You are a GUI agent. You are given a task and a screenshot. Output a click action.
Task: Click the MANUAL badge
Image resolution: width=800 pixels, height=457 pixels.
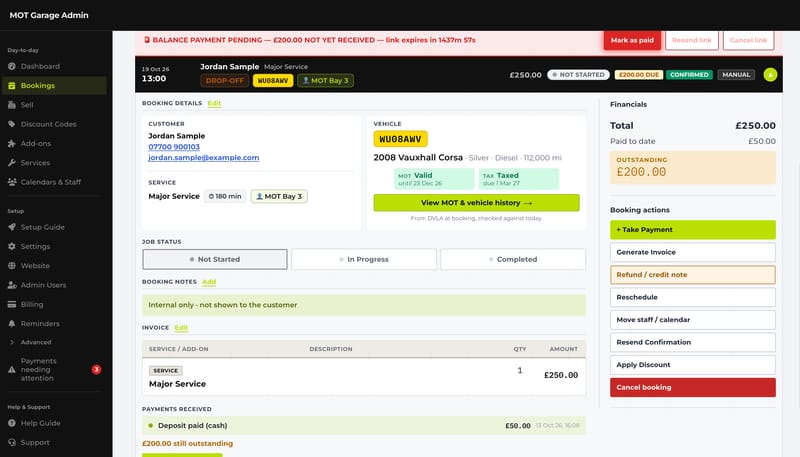click(x=736, y=74)
